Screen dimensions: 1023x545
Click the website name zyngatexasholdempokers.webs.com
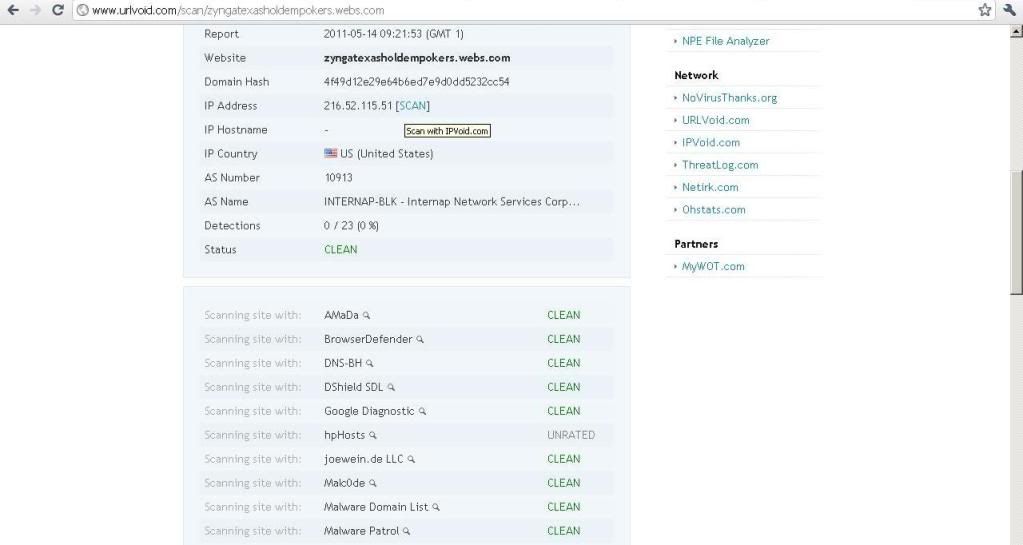[417, 57]
